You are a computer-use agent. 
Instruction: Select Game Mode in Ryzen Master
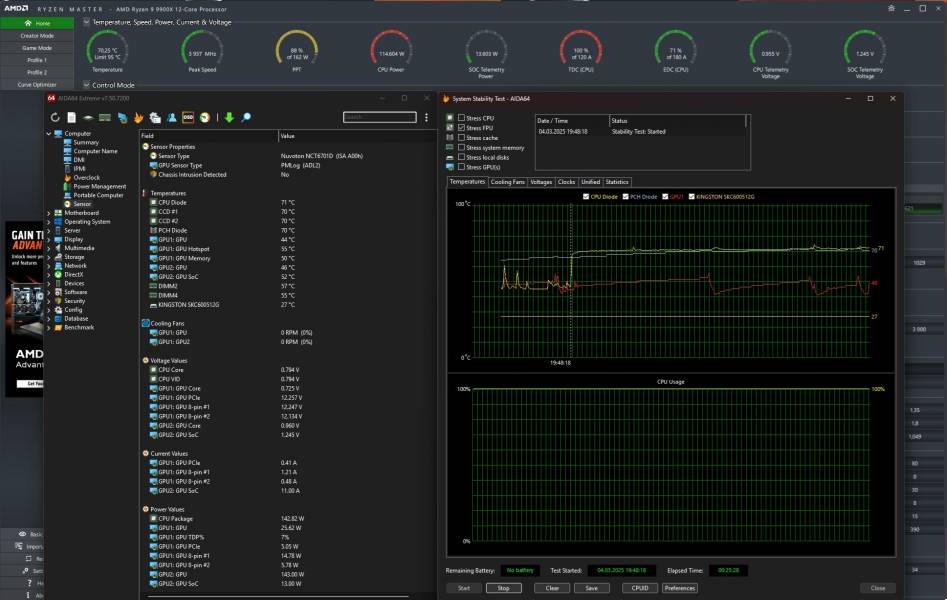(x=37, y=48)
